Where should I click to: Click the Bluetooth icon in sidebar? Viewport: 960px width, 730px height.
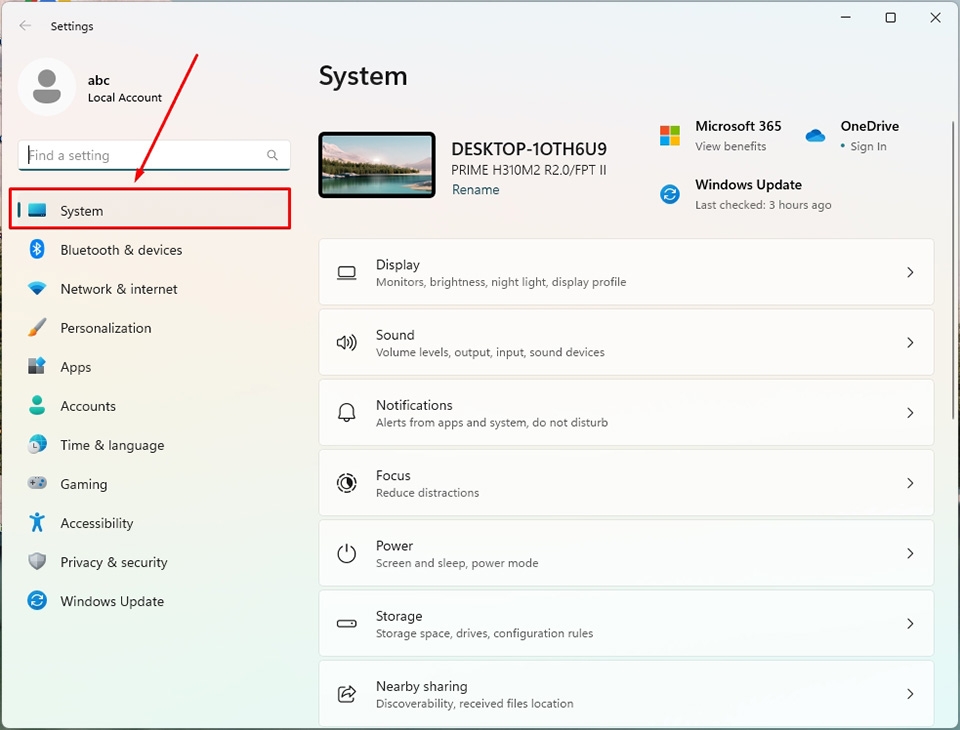tap(37, 249)
